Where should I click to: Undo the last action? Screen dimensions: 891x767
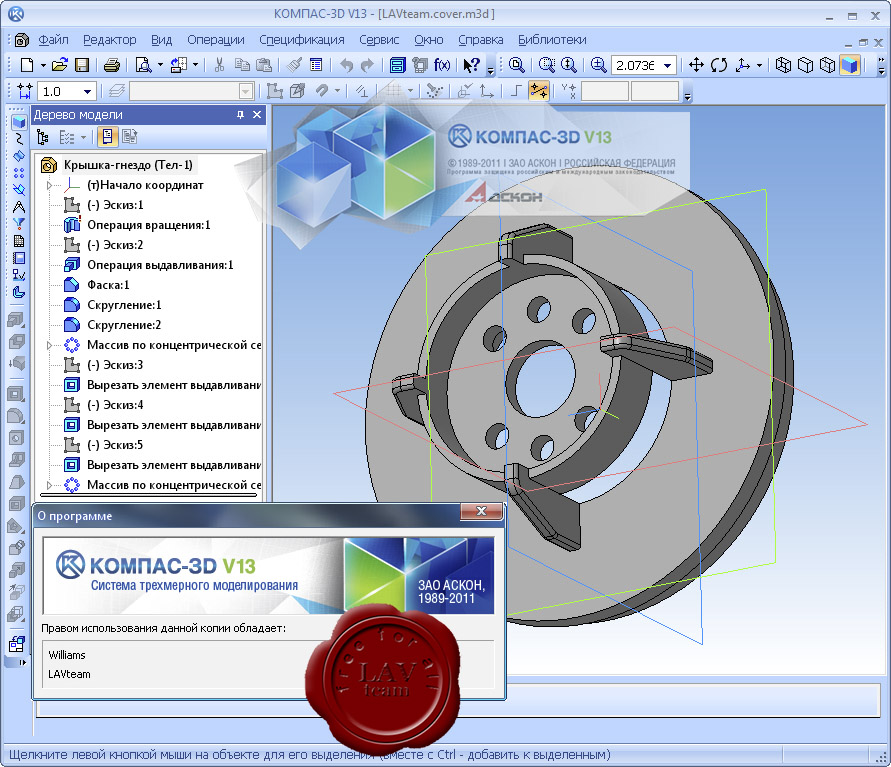pyautogui.click(x=346, y=65)
